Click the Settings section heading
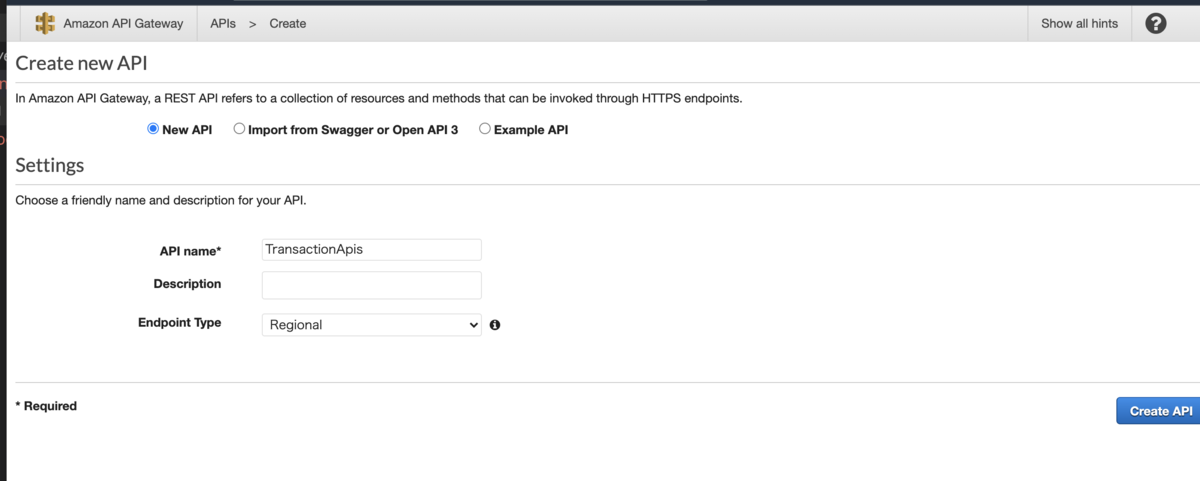Screen dimensions: 1200x481 click(50, 165)
